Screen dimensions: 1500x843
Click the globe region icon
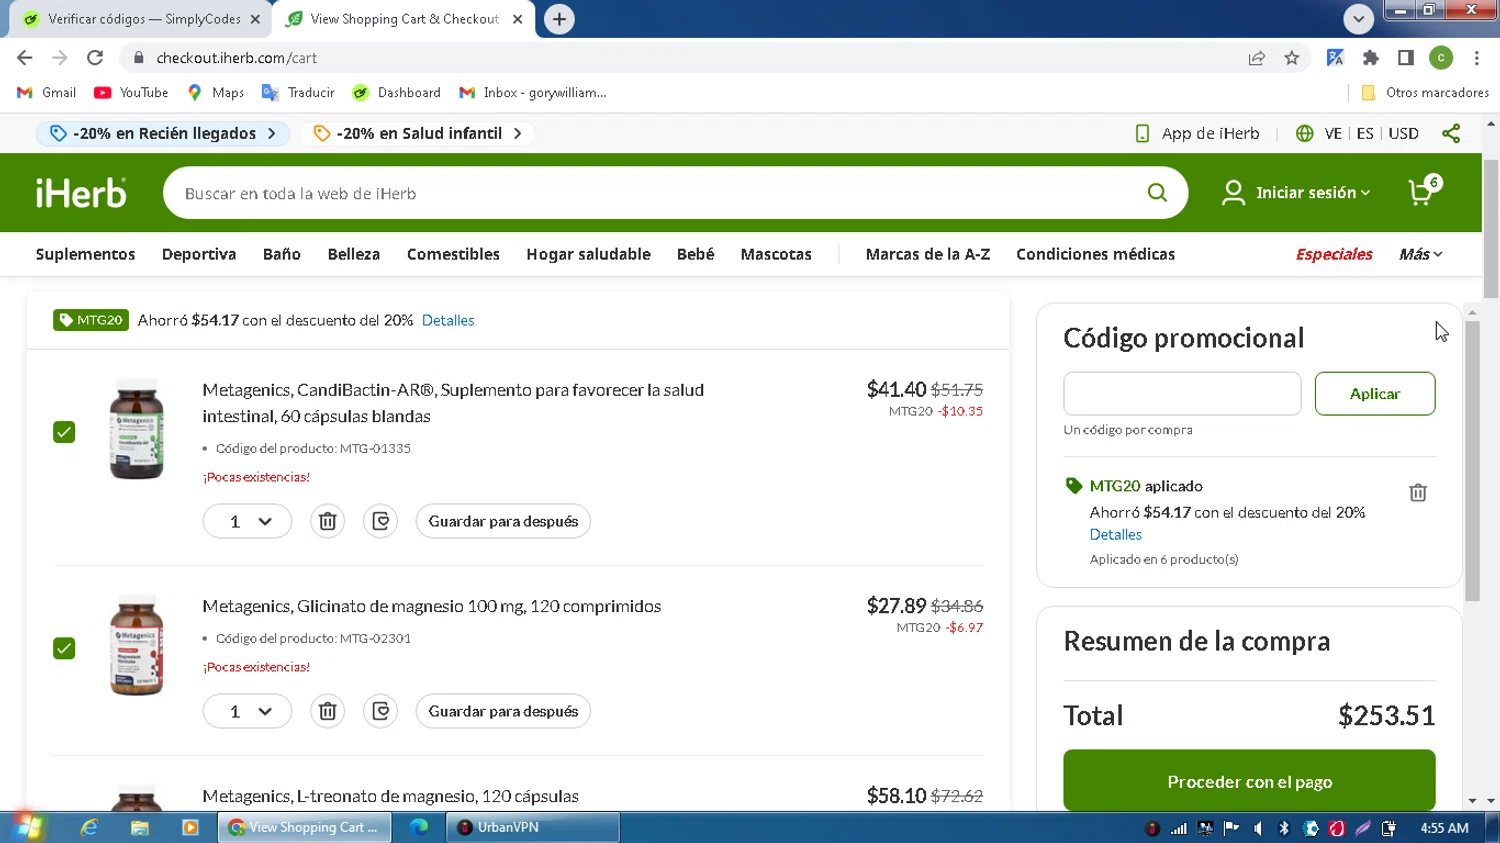tap(1304, 133)
